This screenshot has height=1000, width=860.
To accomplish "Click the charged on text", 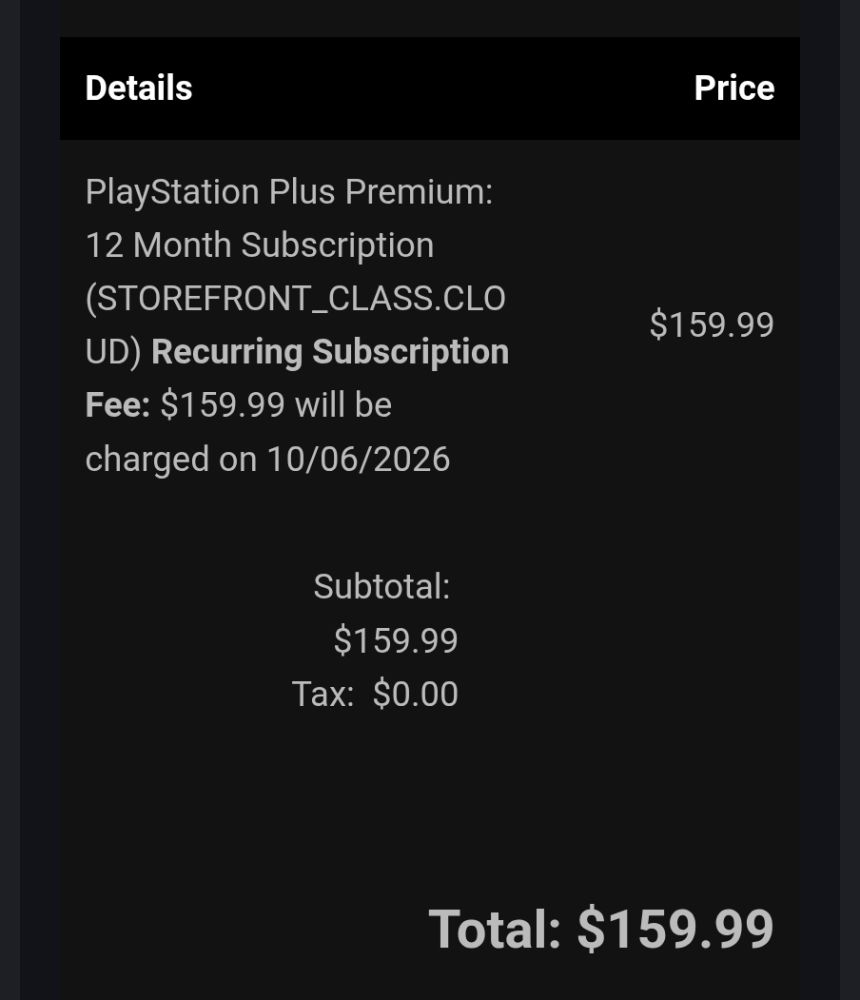I will pos(171,459).
